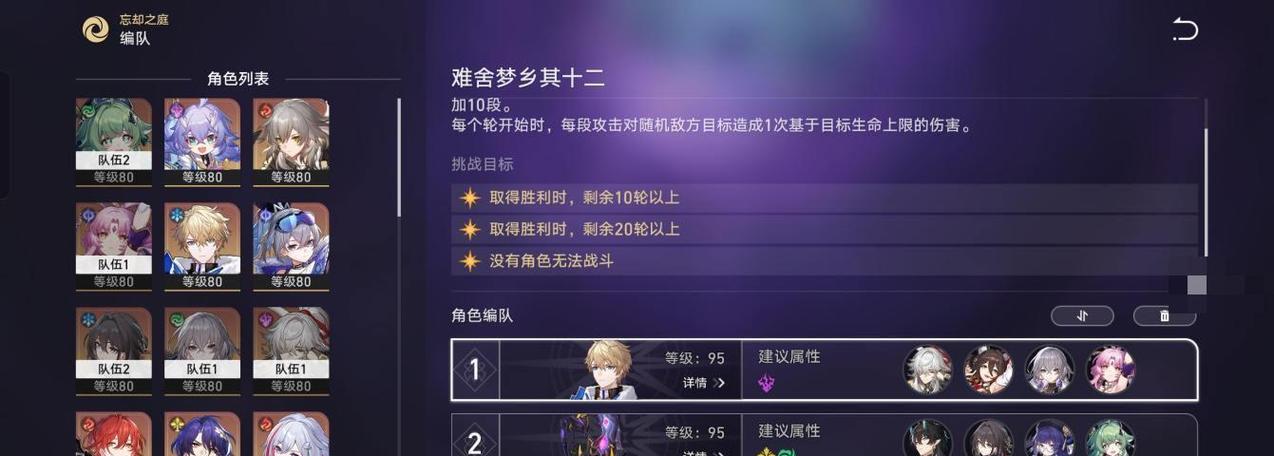Select the red-haired character in bottom row
The image size is (1274, 456).
point(114,434)
